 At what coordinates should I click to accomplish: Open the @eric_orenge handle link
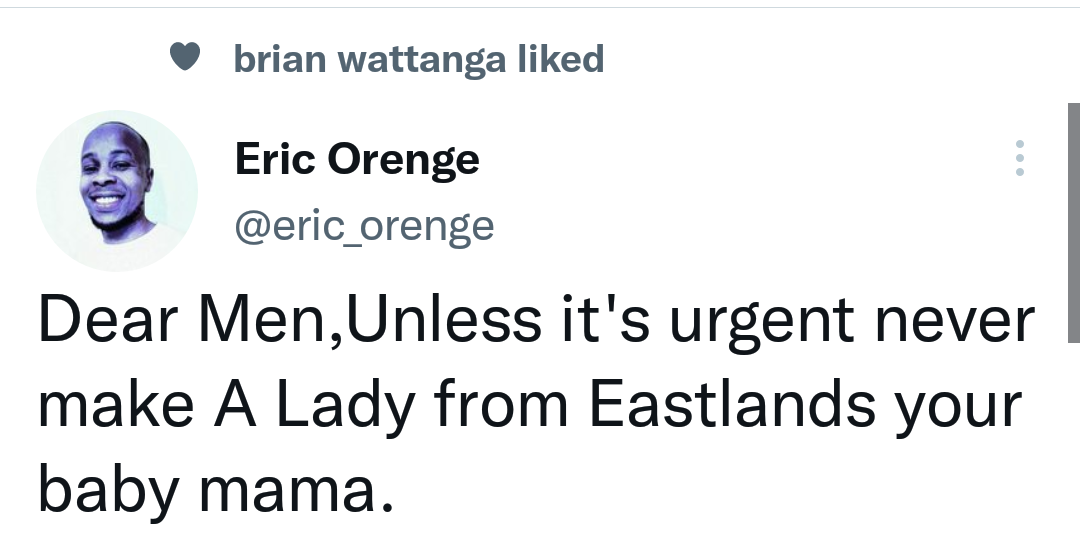click(x=364, y=226)
